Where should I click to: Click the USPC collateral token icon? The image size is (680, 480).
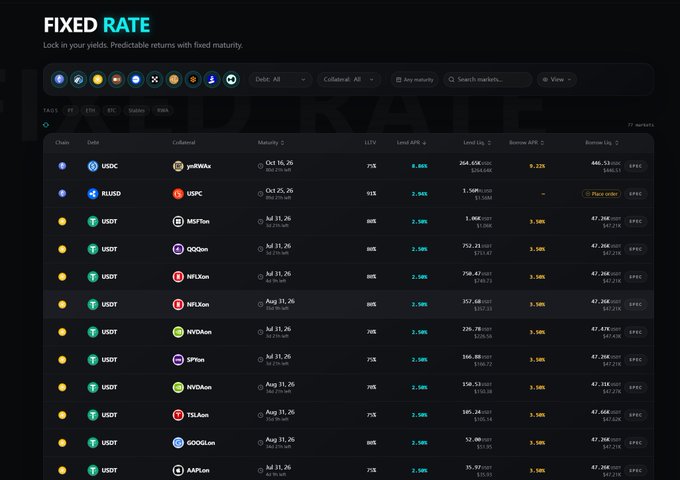[x=178, y=194]
